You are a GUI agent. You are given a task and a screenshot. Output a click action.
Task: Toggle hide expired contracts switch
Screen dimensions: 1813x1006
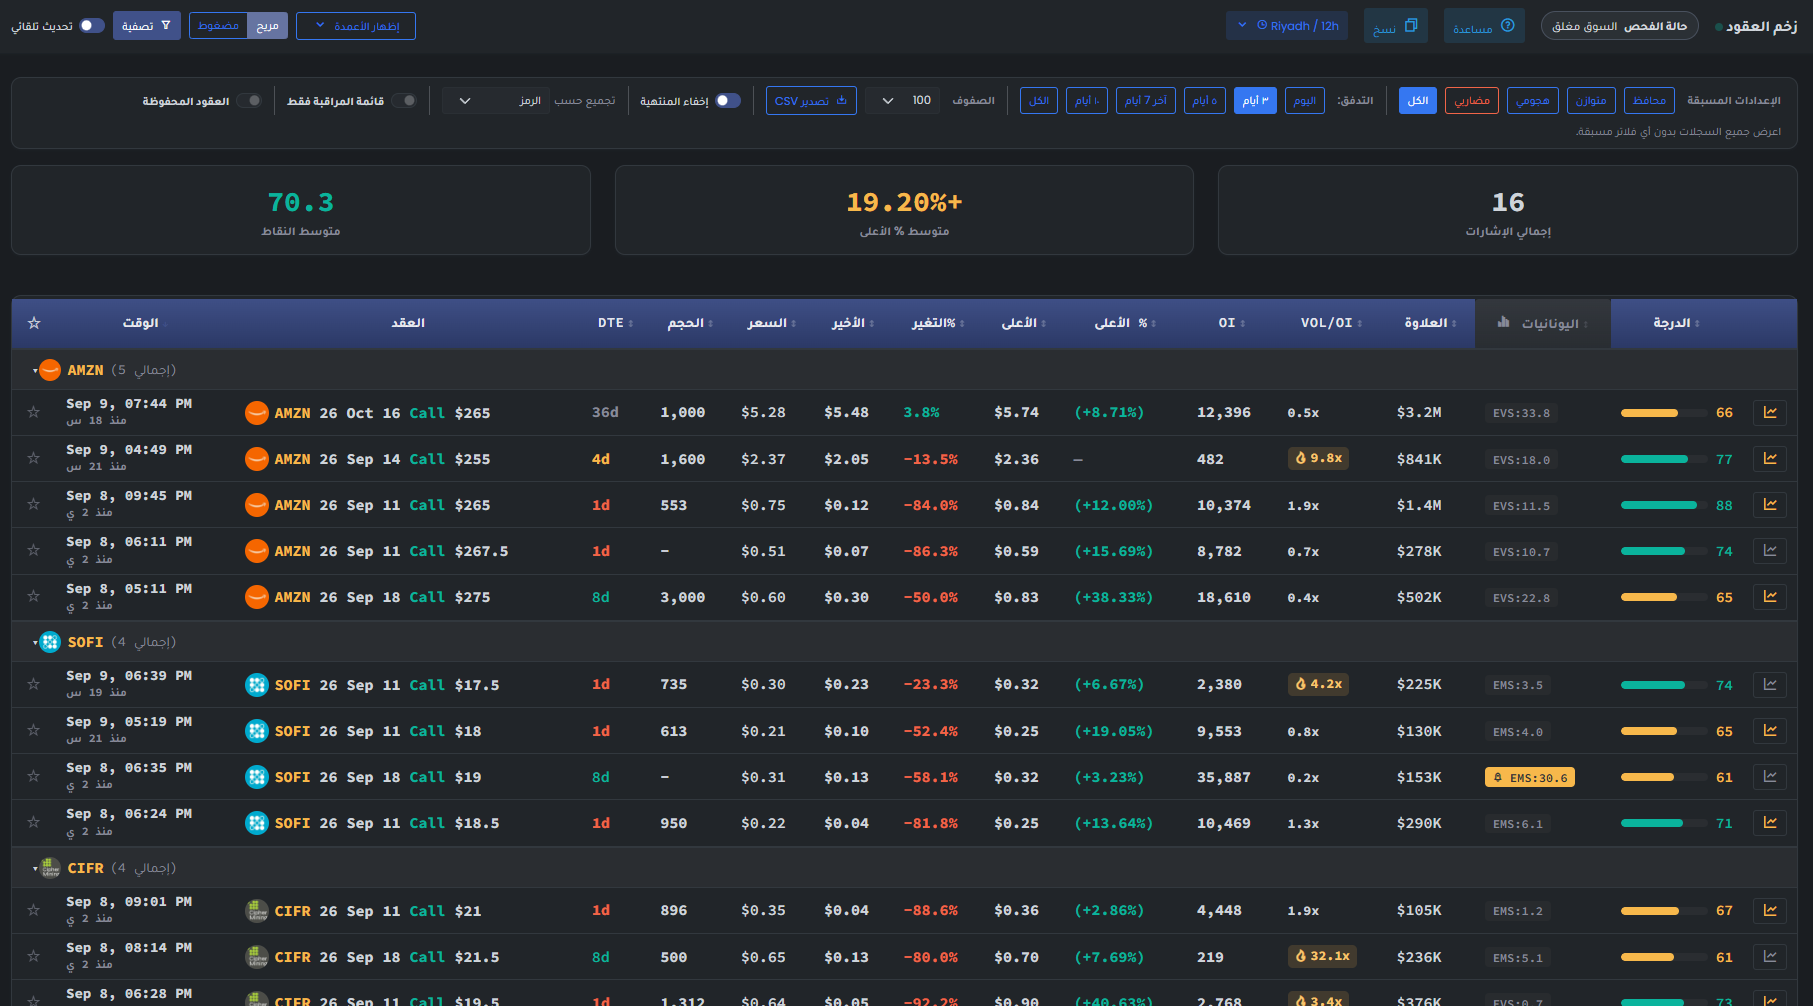click(x=728, y=100)
